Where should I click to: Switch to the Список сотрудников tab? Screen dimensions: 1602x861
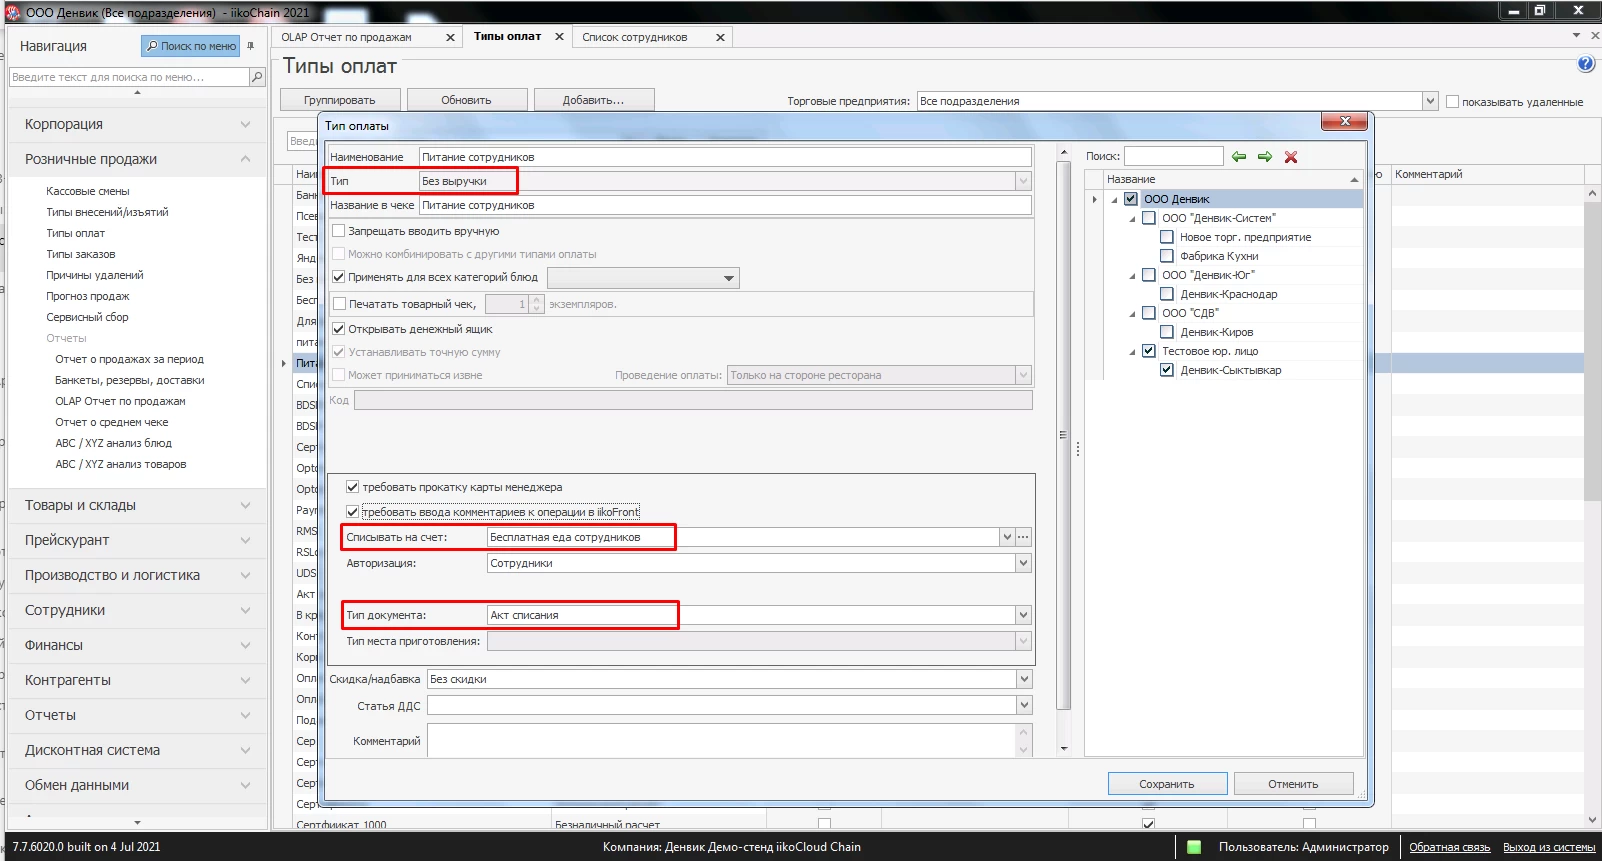pos(635,38)
